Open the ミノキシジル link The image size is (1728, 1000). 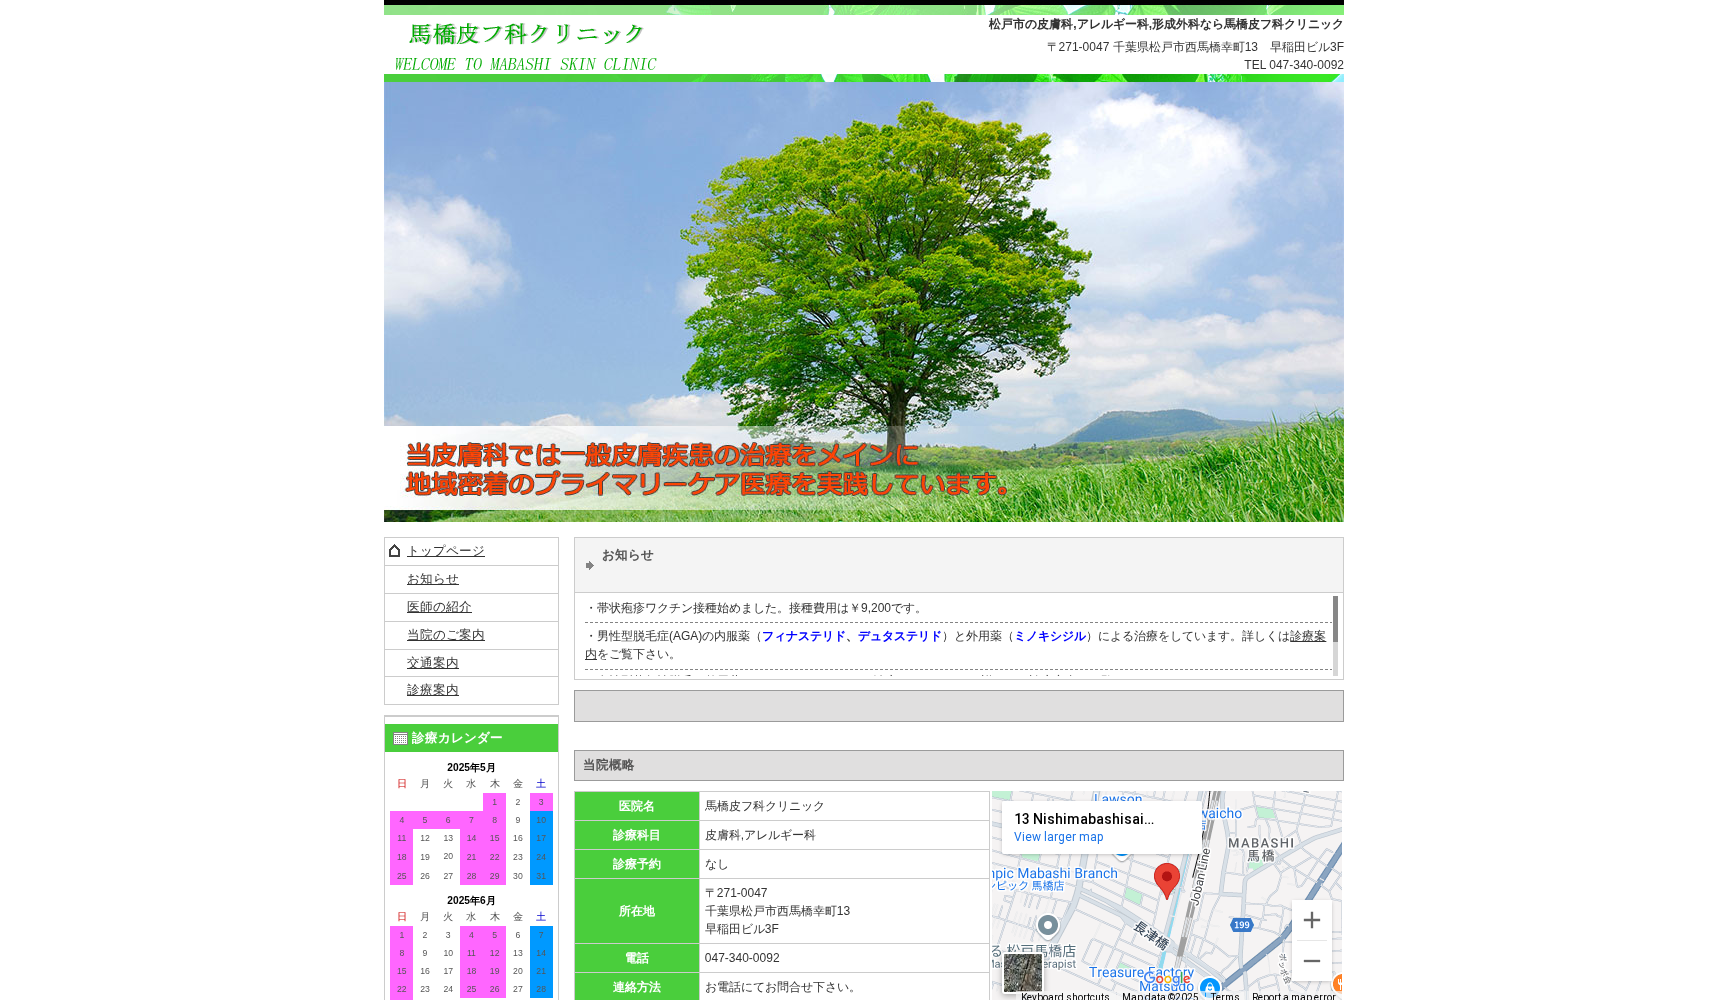[x=1051, y=635]
